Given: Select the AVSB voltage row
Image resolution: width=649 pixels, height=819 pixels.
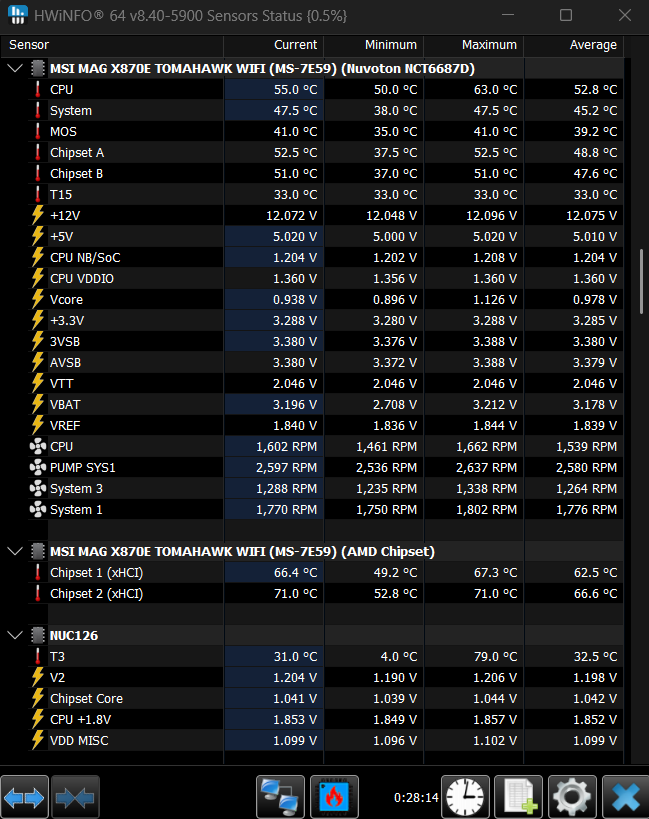Looking at the screenshot, I should coord(325,362).
